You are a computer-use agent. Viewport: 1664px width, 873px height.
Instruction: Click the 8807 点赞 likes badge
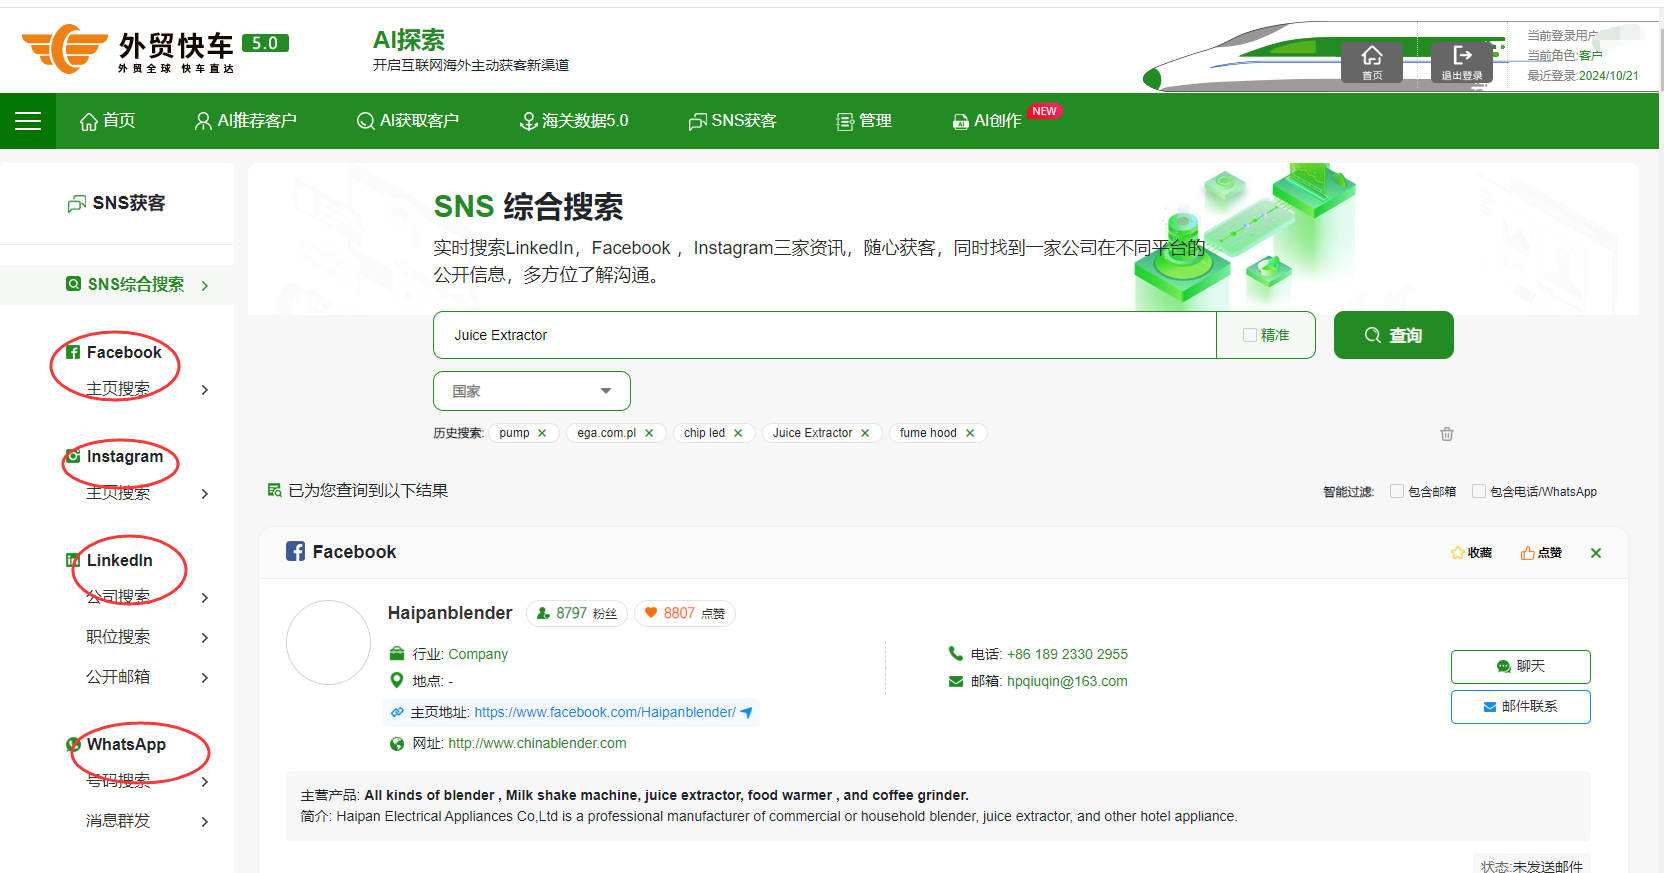point(685,613)
